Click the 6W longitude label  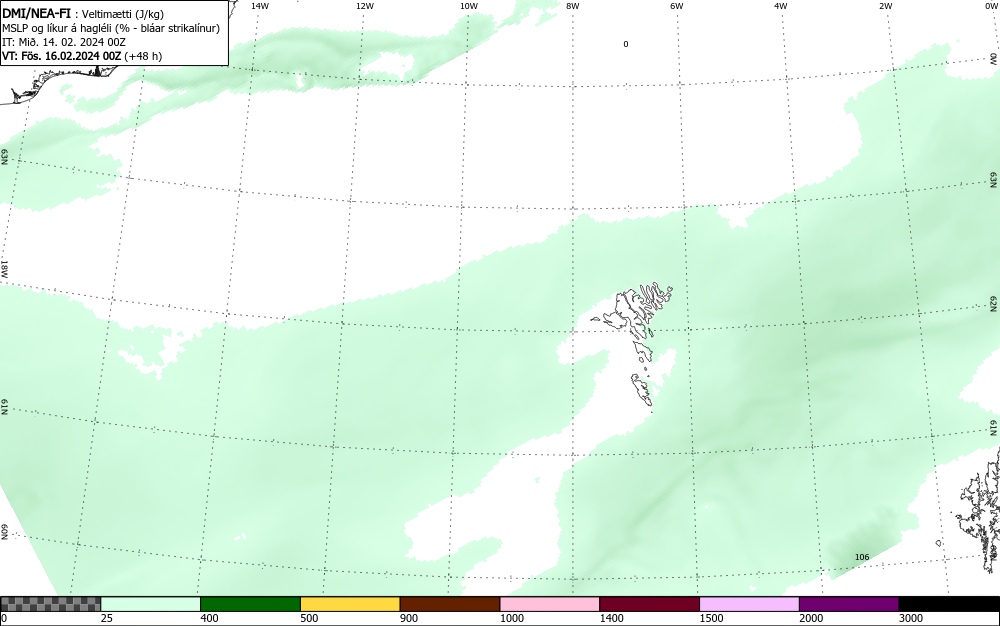pyautogui.click(x=677, y=6)
